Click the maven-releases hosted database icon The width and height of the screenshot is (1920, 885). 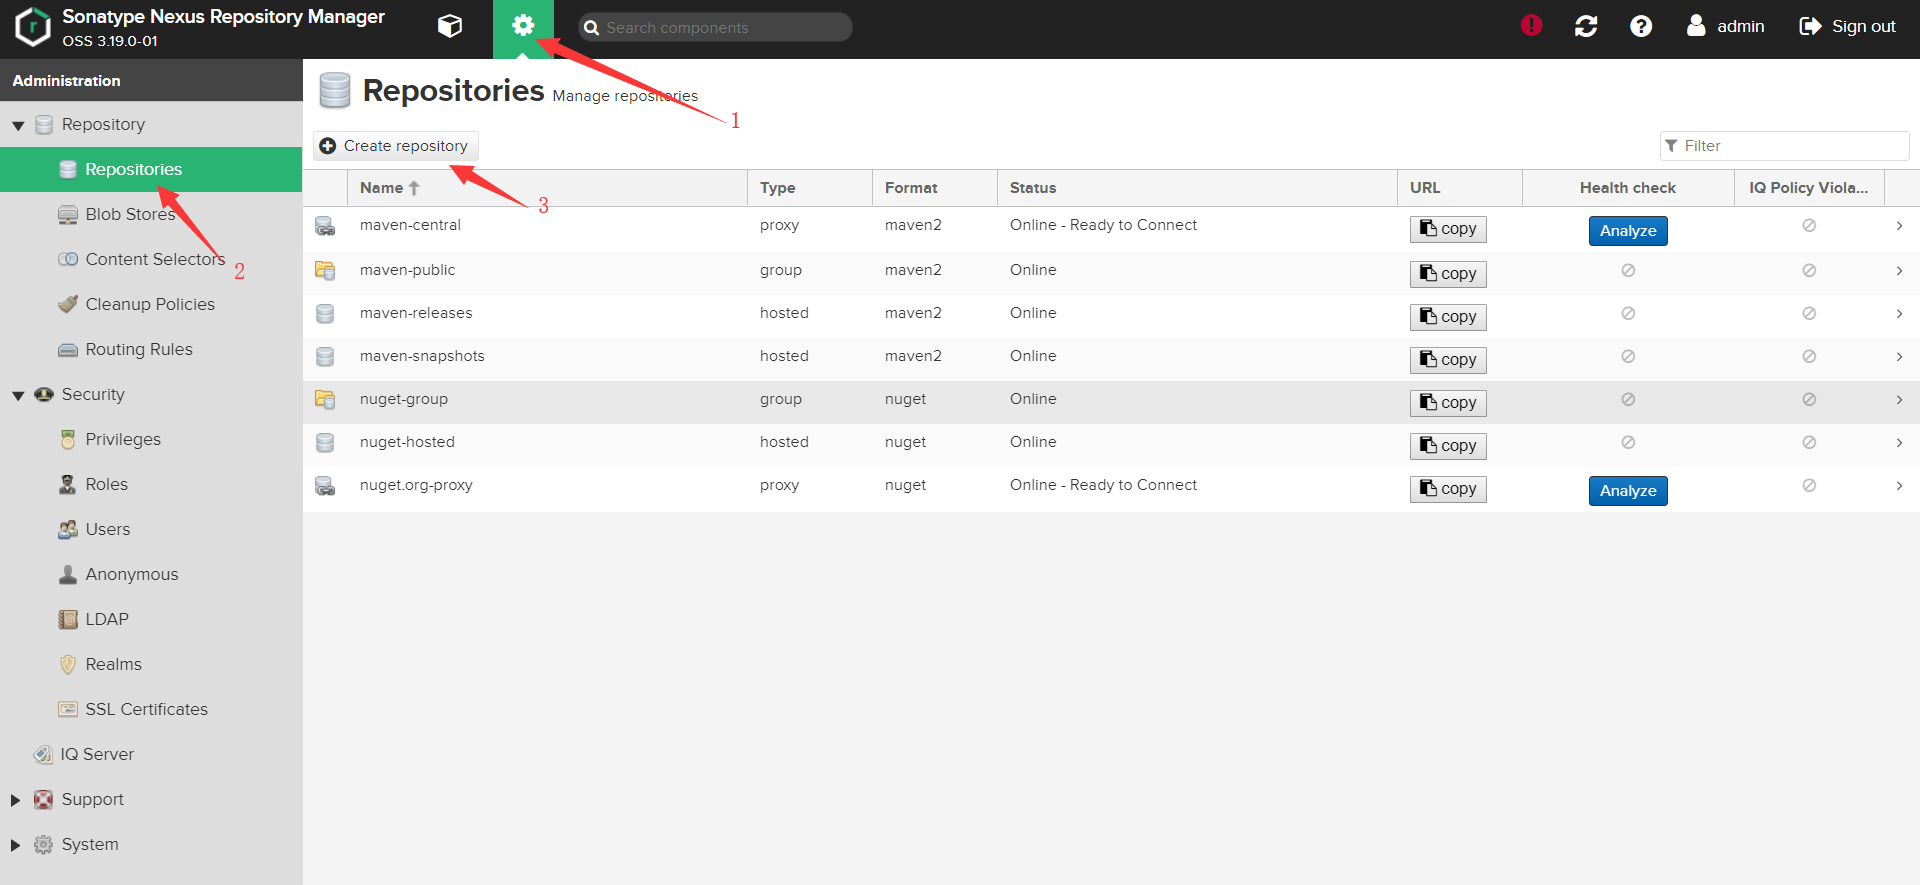pyautogui.click(x=325, y=313)
